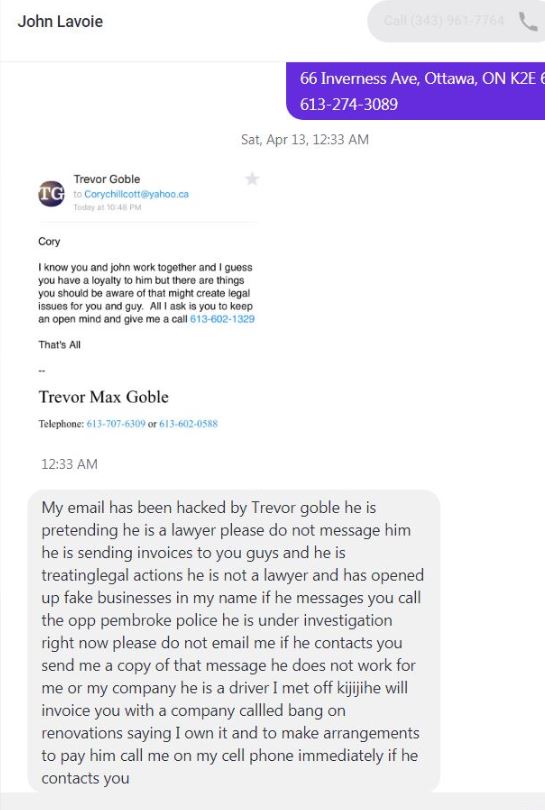Click the Trevor Max Goble signature
The image size is (545, 810).
[x=104, y=397]
